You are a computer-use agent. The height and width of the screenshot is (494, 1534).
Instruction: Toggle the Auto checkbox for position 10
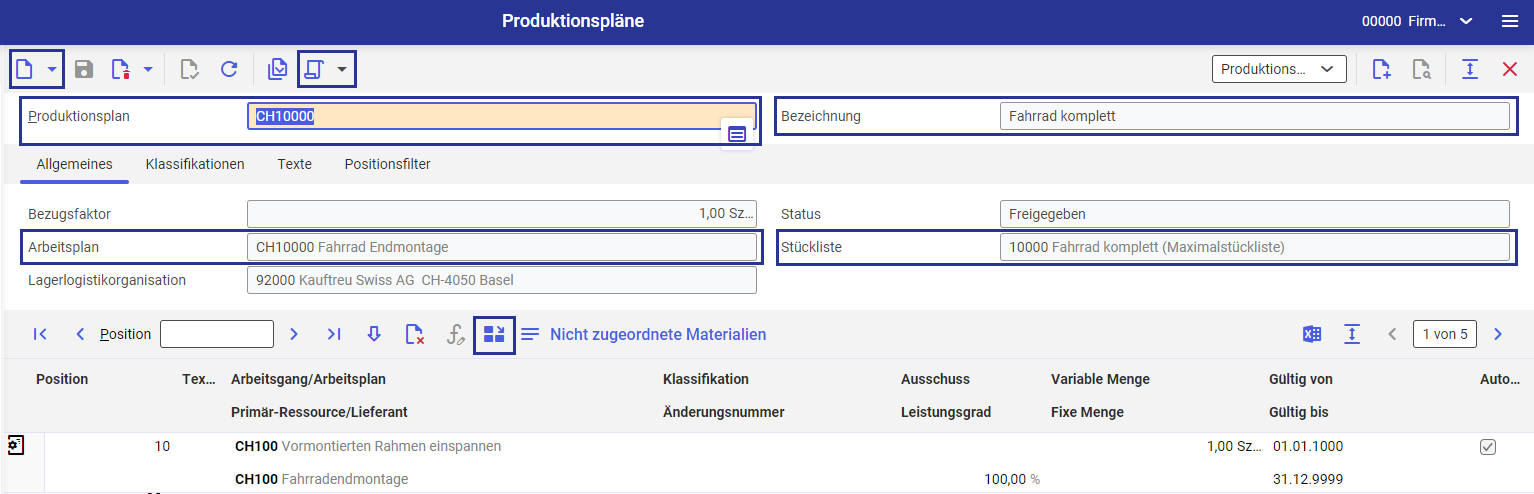(x=1487, y=447)
